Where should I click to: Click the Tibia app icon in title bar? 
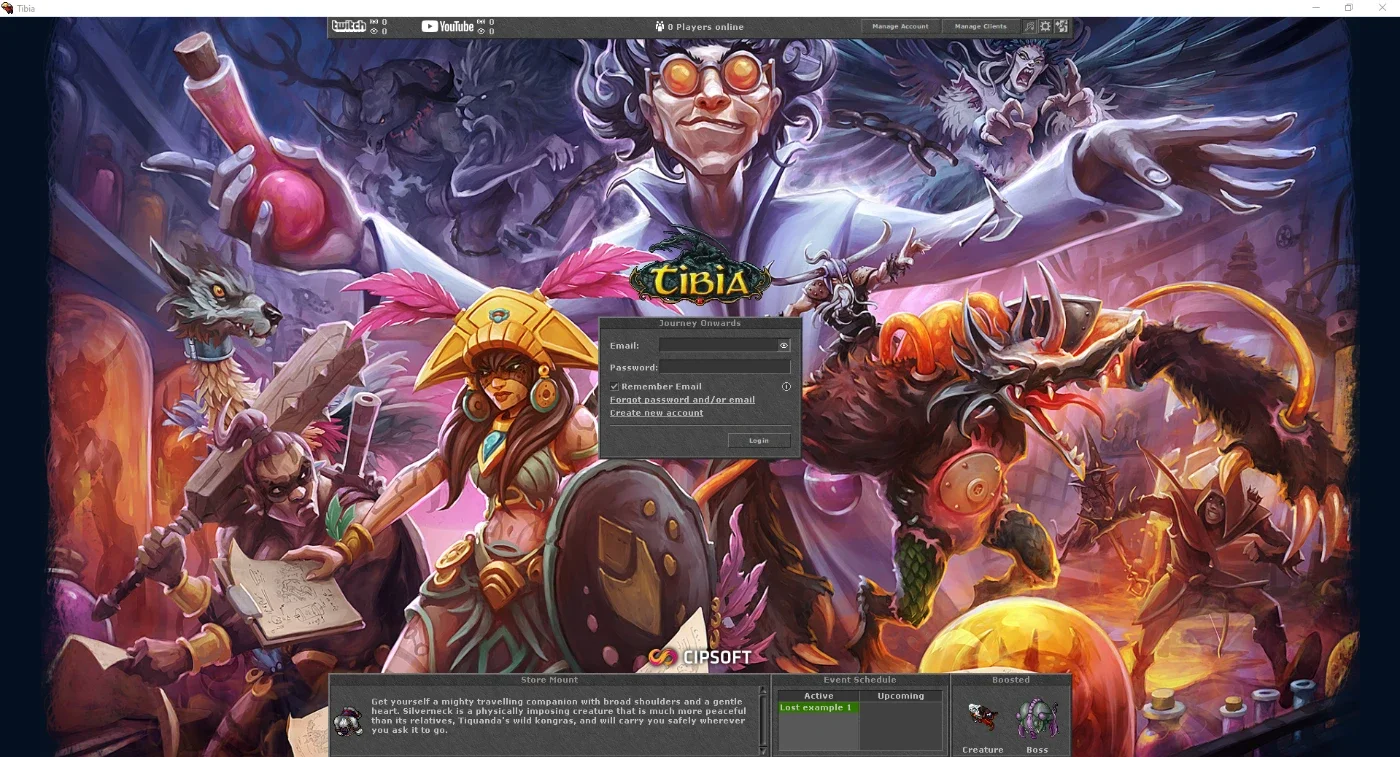tap(7, 8)
